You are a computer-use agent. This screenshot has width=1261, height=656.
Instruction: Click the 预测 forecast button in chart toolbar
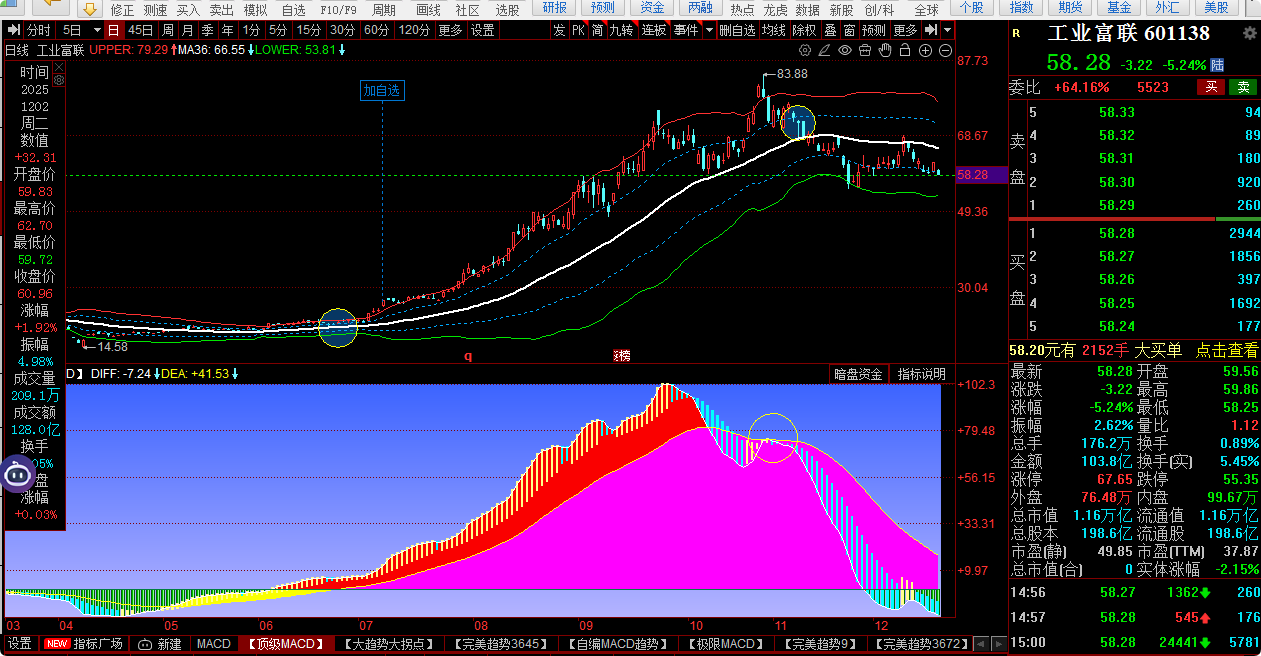coord(874,30)
